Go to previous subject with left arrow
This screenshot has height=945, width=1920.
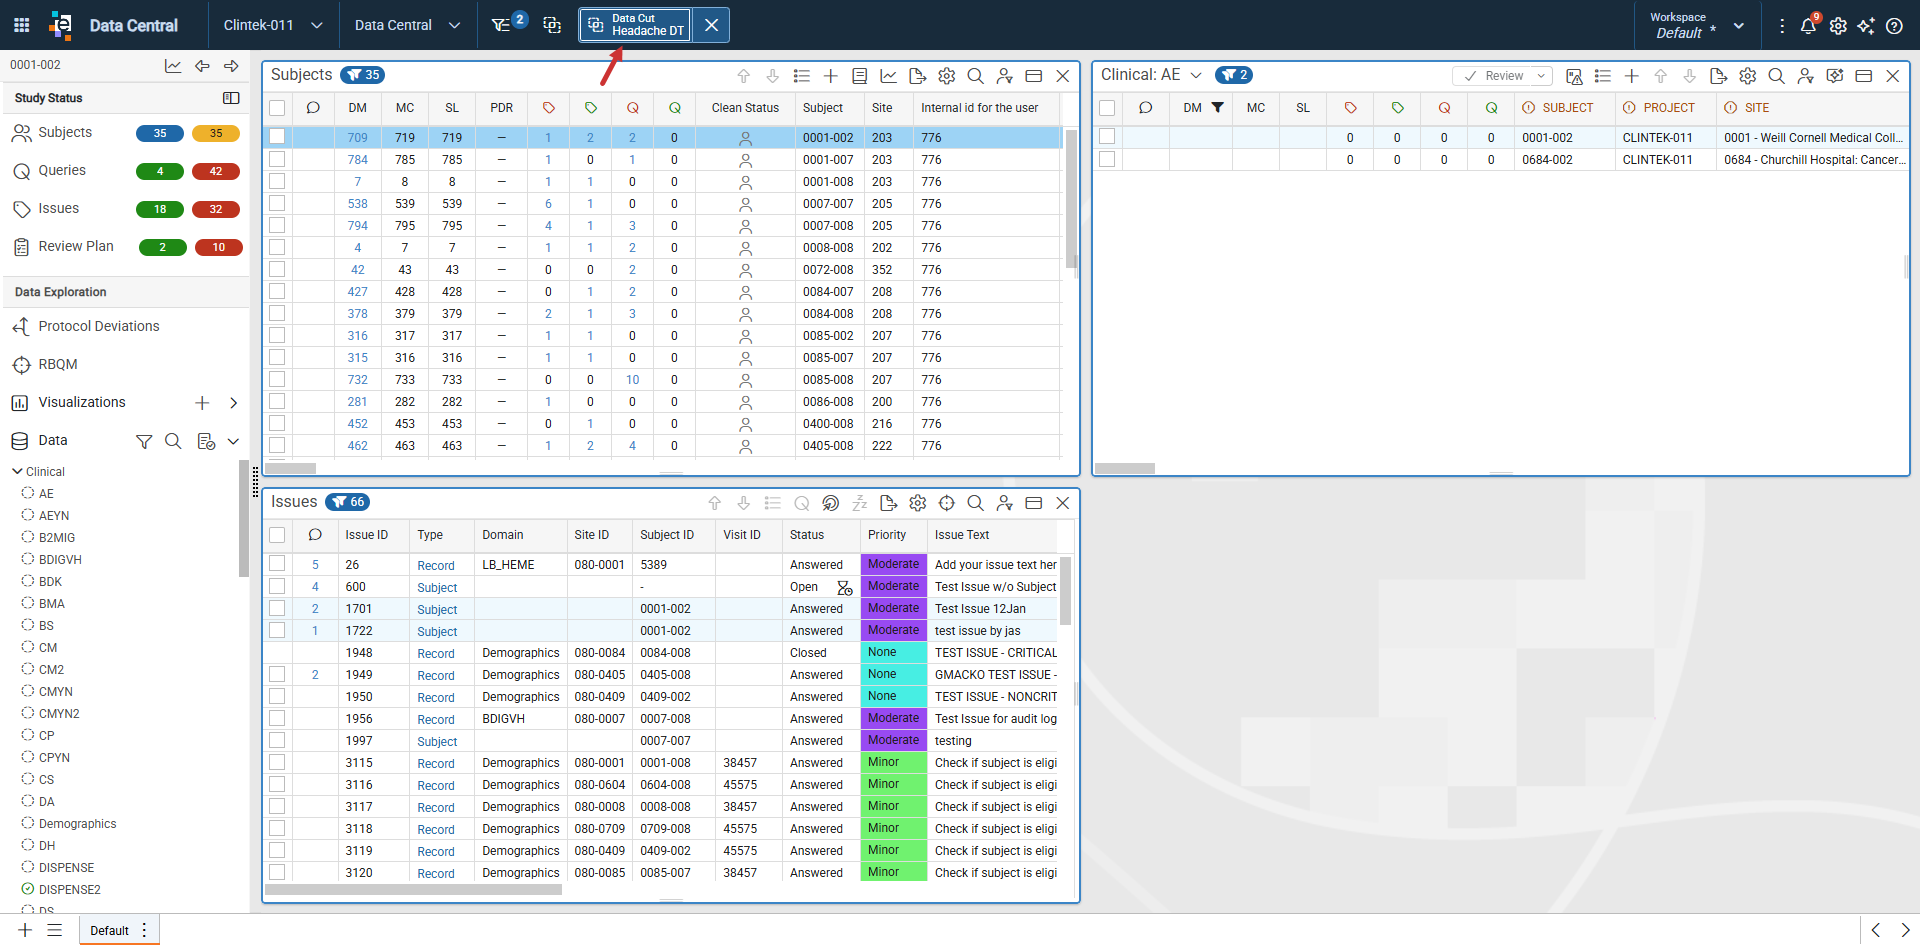[203, 66]
